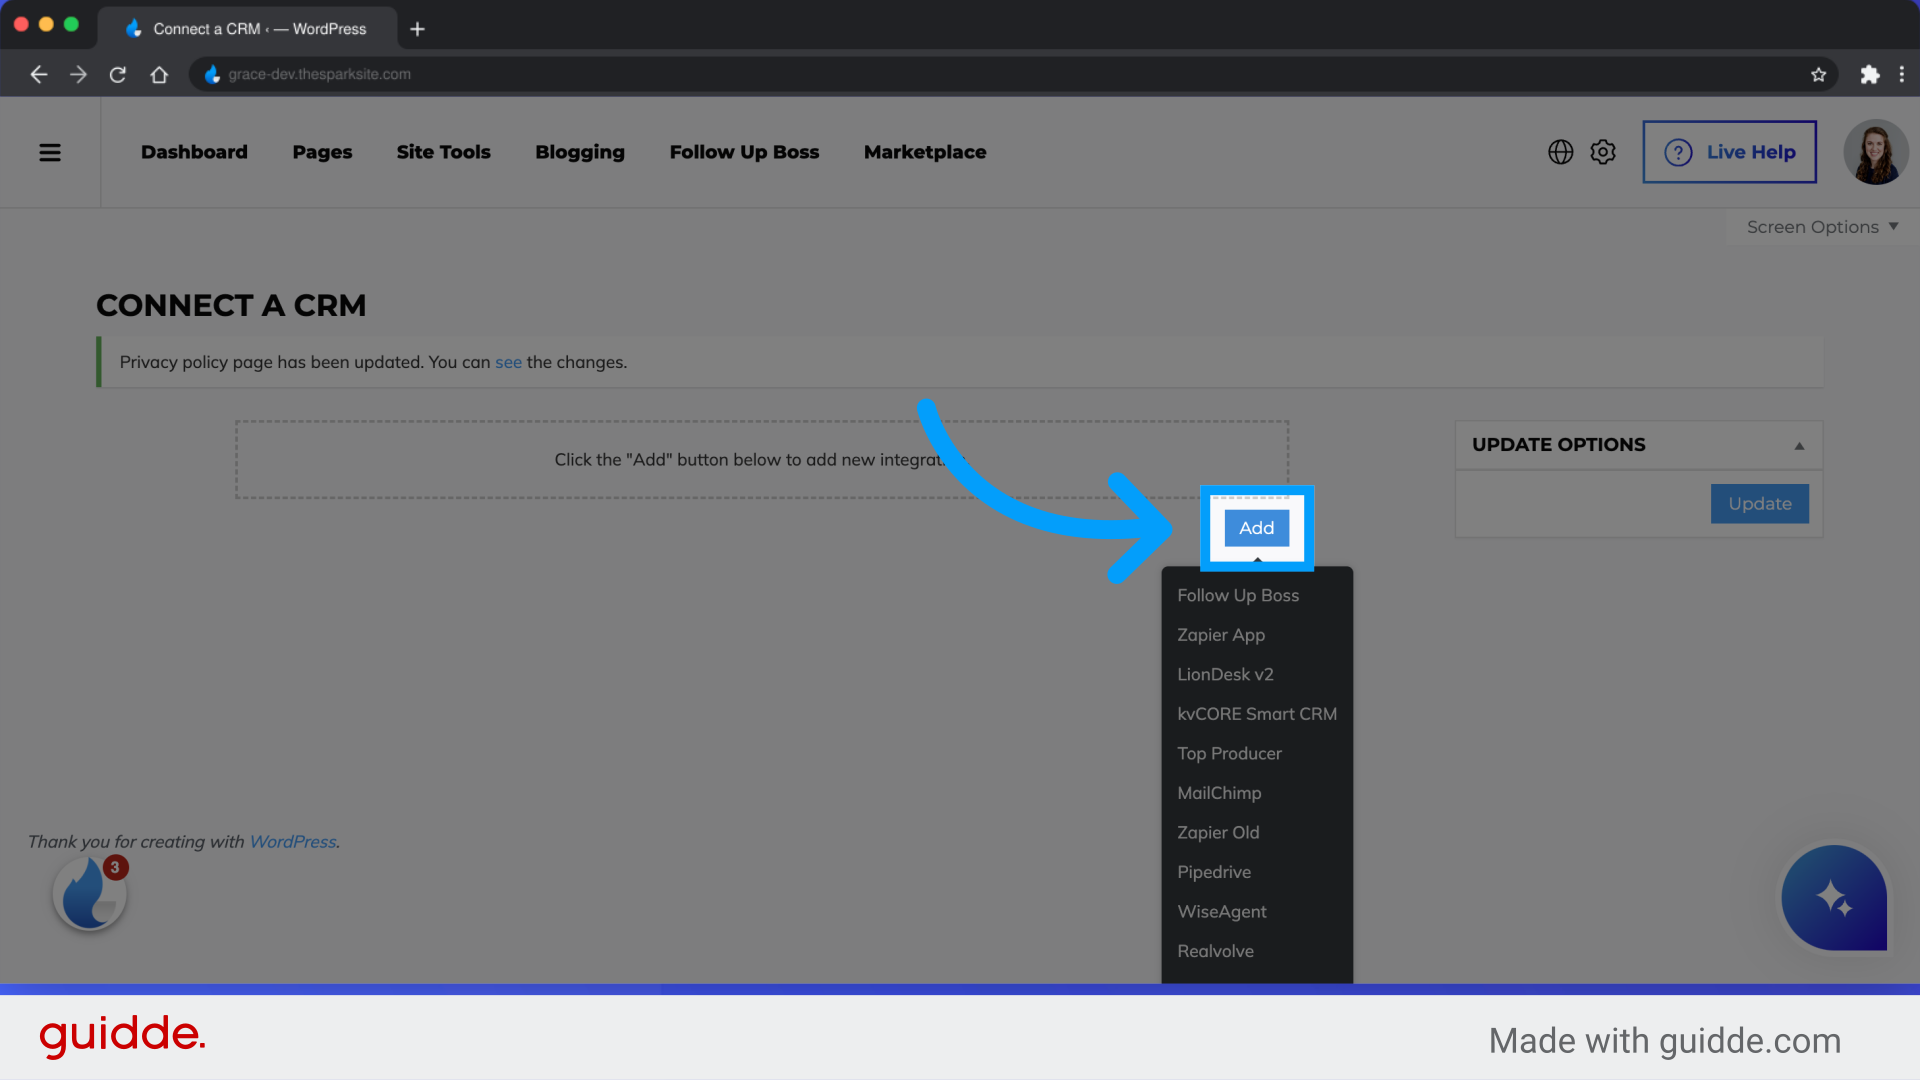Click the browser home icon

159,74
